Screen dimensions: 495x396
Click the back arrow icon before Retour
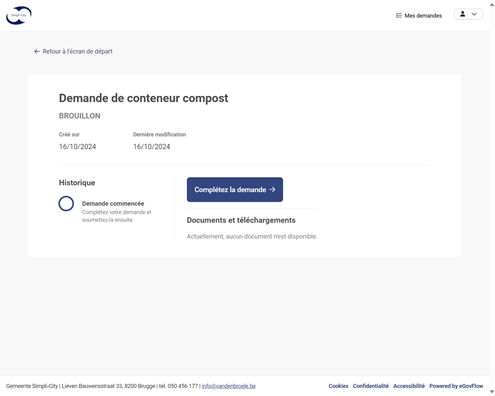37,51
